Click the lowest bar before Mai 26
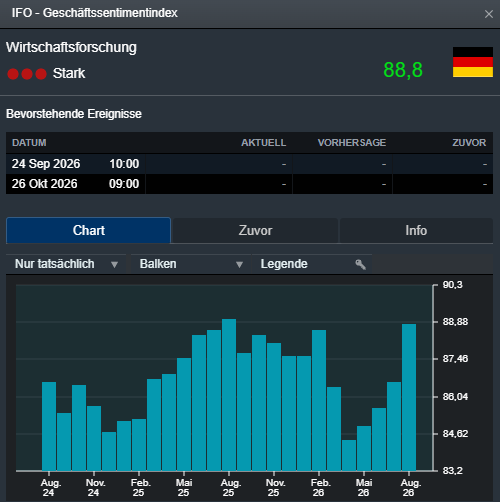Screen dimensions: 500x502 [349, 455]
